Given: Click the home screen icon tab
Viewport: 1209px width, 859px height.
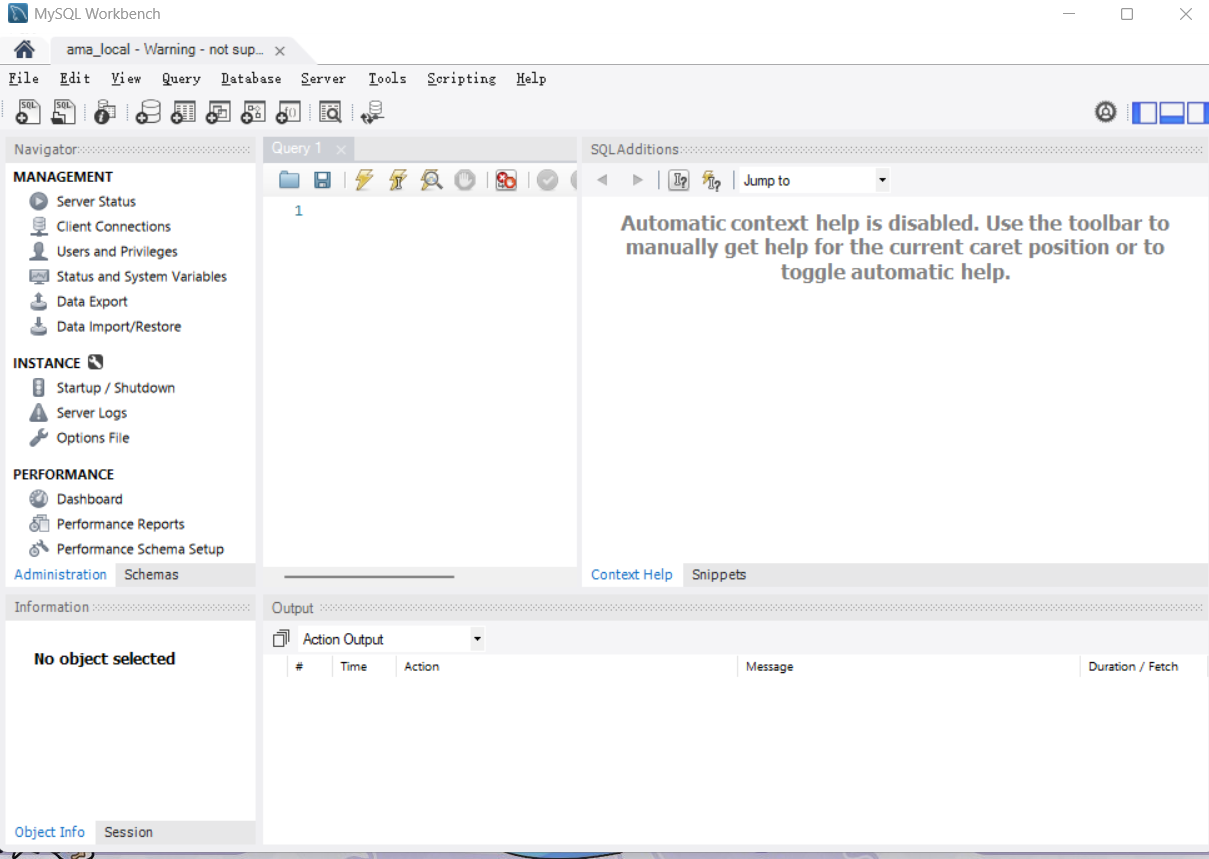Looking at the screenshot, I should pos(24,50).
